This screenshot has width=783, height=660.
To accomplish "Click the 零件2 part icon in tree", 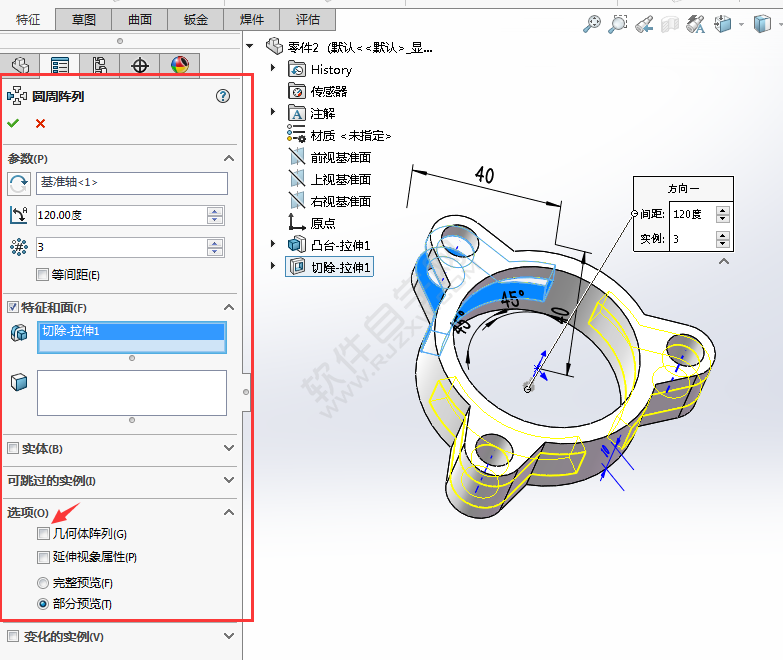I will tap(275, 46).
